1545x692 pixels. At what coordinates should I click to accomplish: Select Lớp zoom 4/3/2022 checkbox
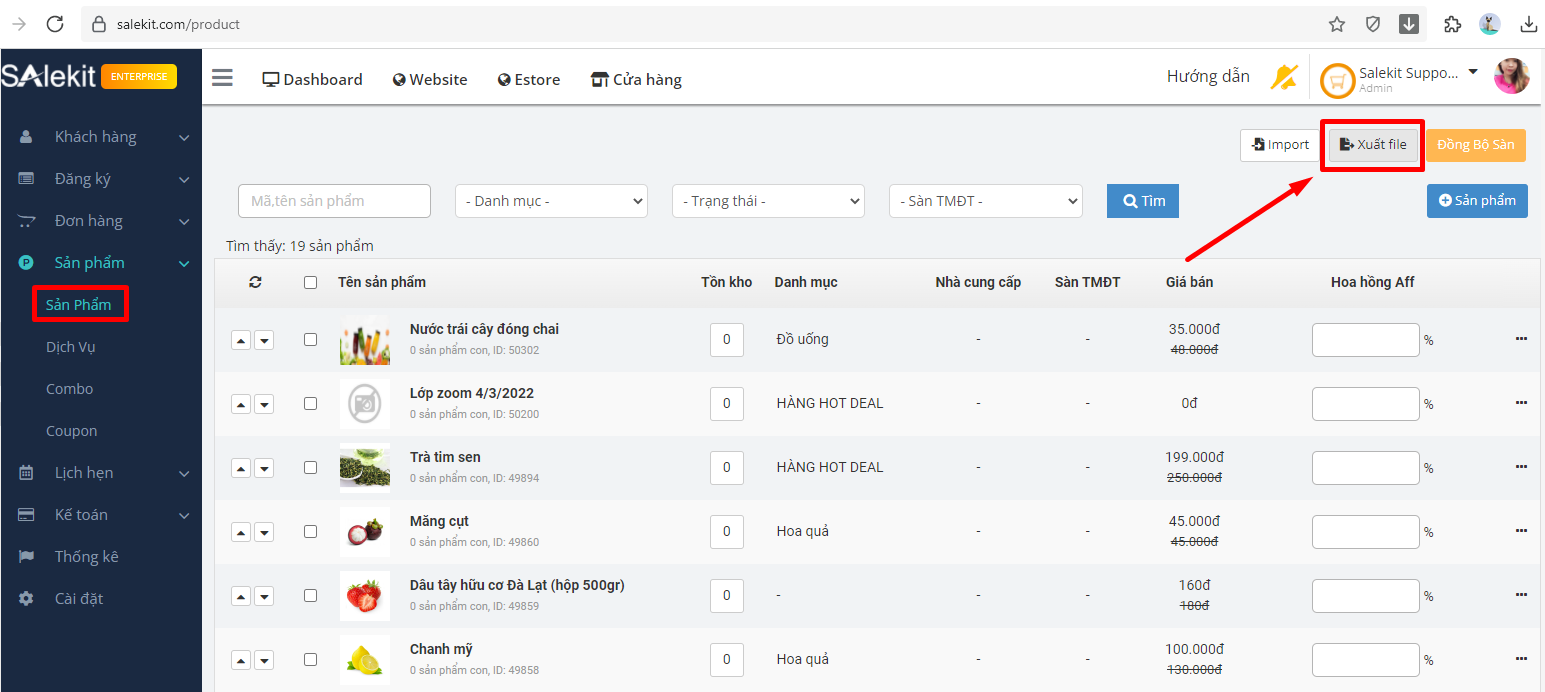[310, 403]
